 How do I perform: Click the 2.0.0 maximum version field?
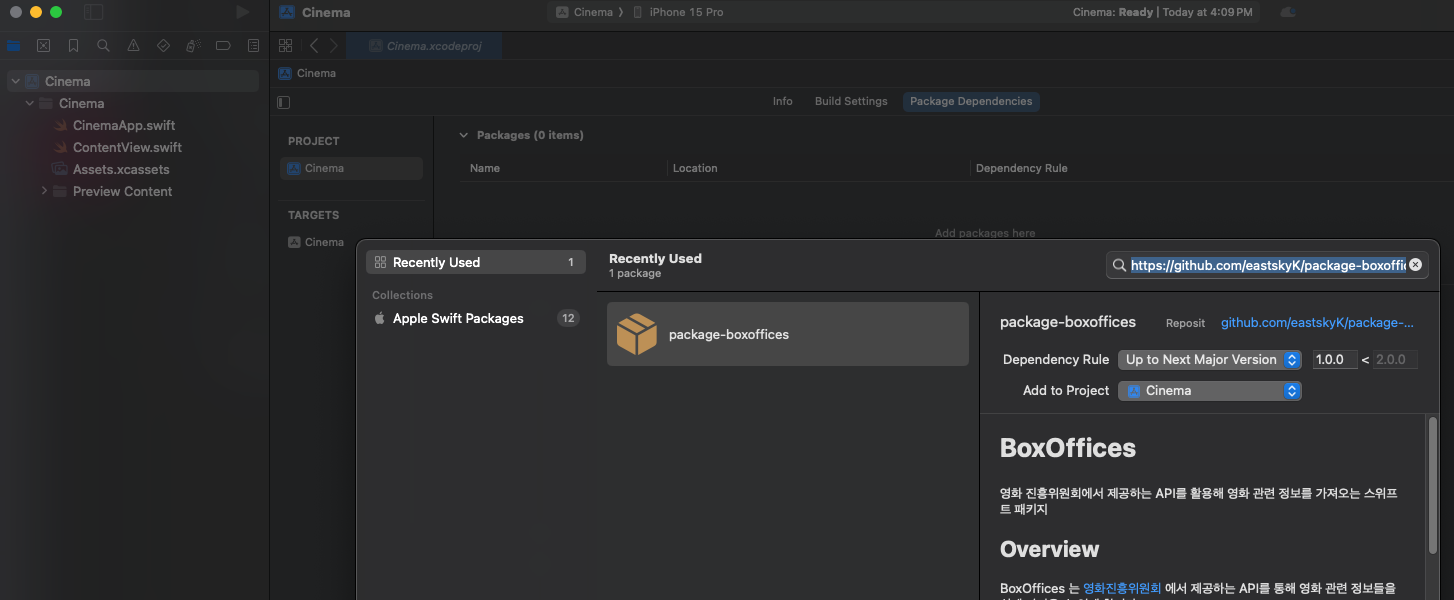click(x=1396, y=359)
